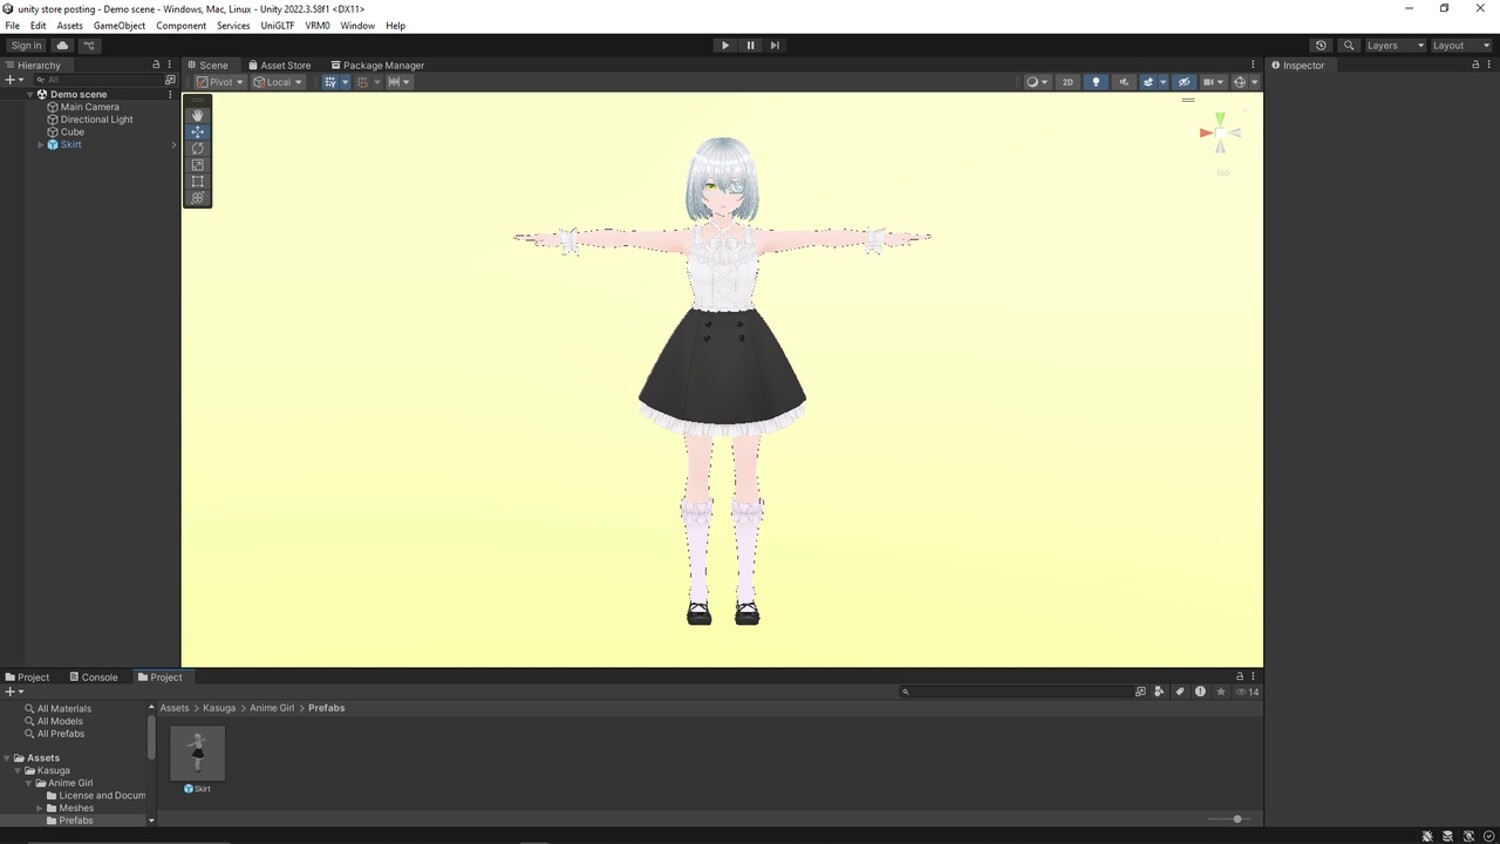Screen dimensions: 1500x844
Task: Open the Inspector panel's three-dot menu
Action: [x=1489, y=65]
